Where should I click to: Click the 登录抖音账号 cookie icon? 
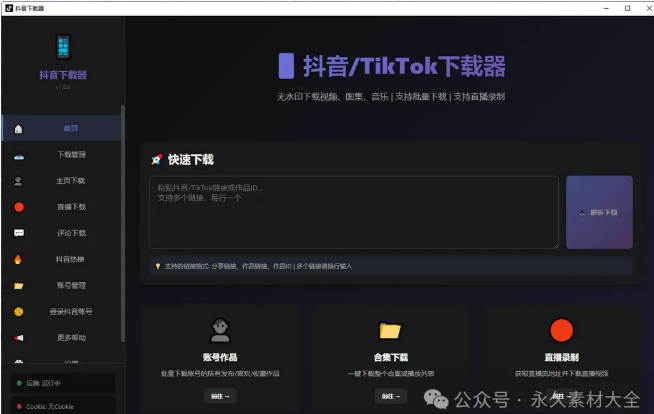tap(19, 312)
